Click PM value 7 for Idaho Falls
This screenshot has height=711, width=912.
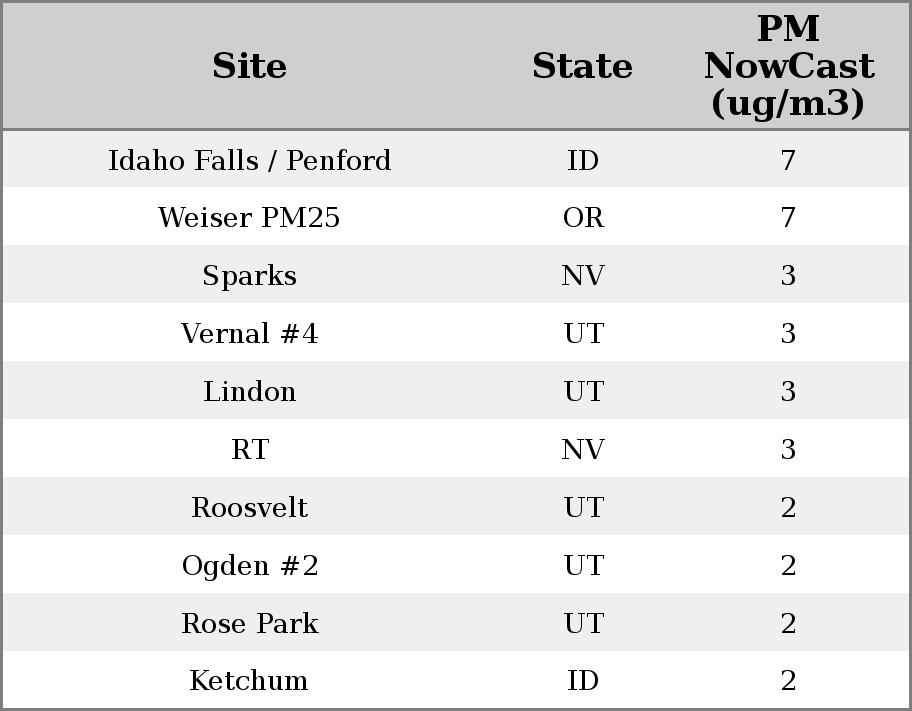(788, 160)
